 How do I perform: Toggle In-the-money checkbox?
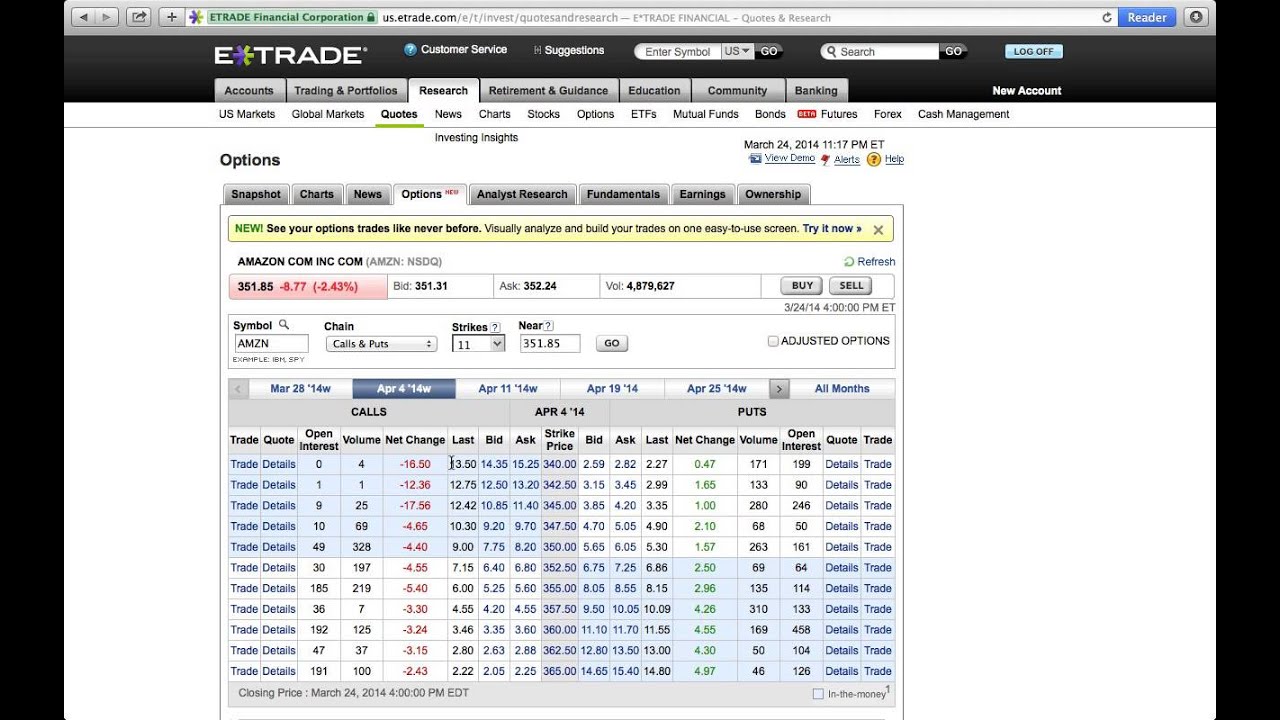818,694
